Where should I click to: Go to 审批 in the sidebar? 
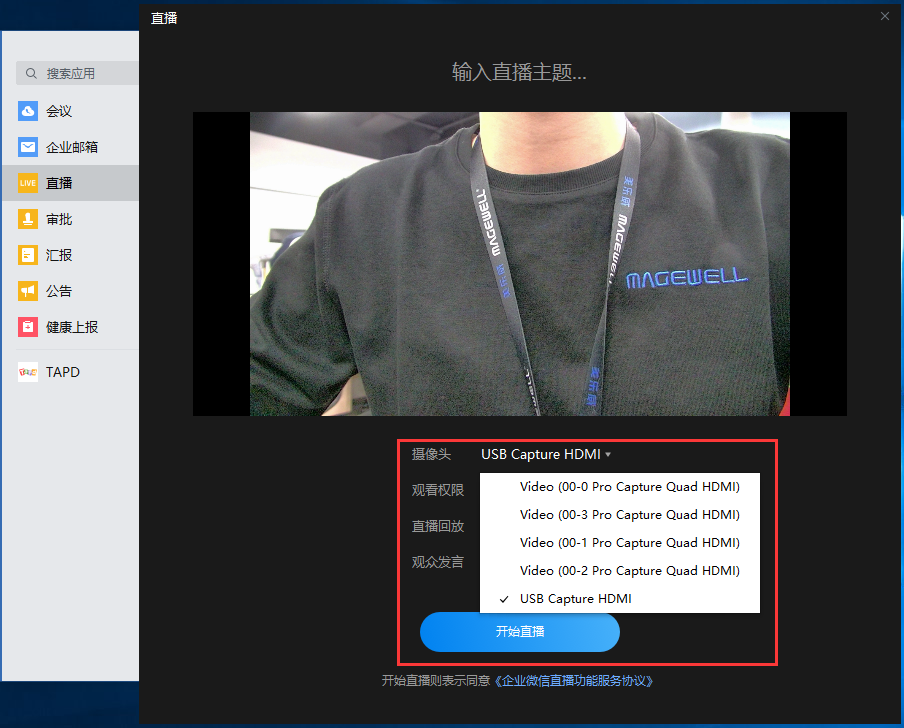point(70,219)
